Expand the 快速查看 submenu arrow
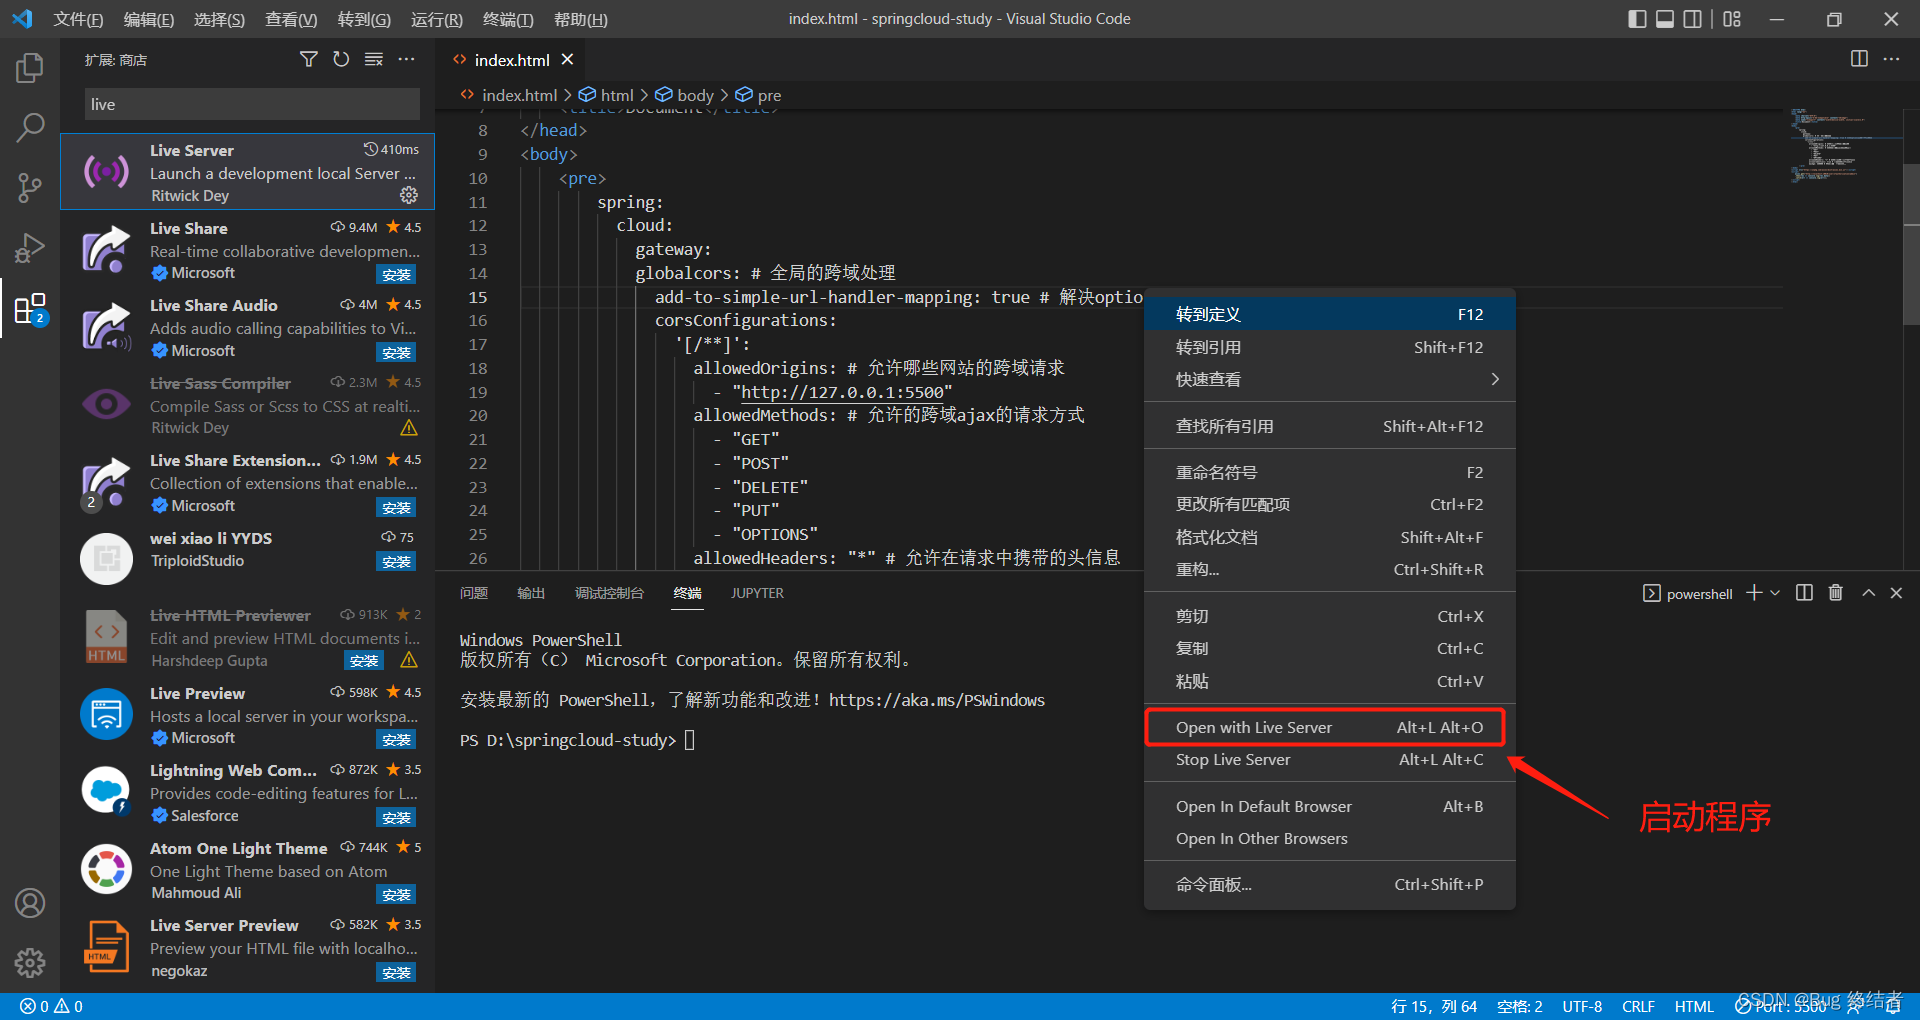Screen dimensions: 1920x1020 [x=1495, y=379]
